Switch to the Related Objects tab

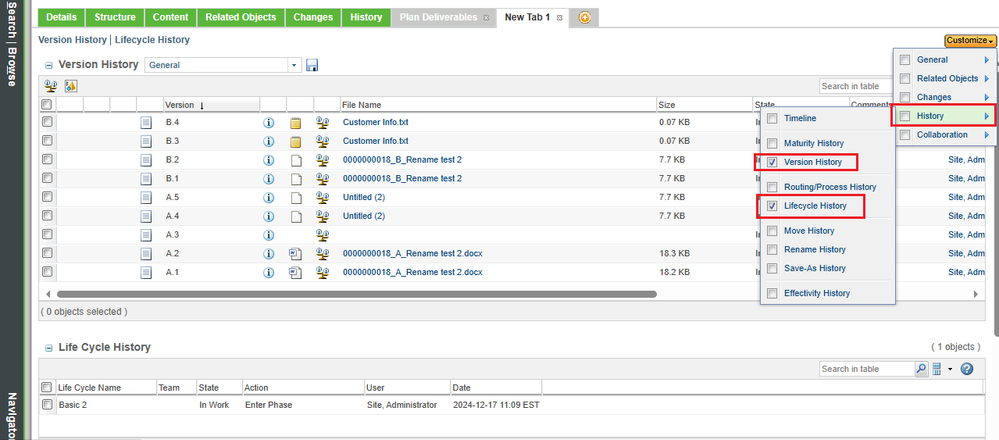[x=240, y=18]
